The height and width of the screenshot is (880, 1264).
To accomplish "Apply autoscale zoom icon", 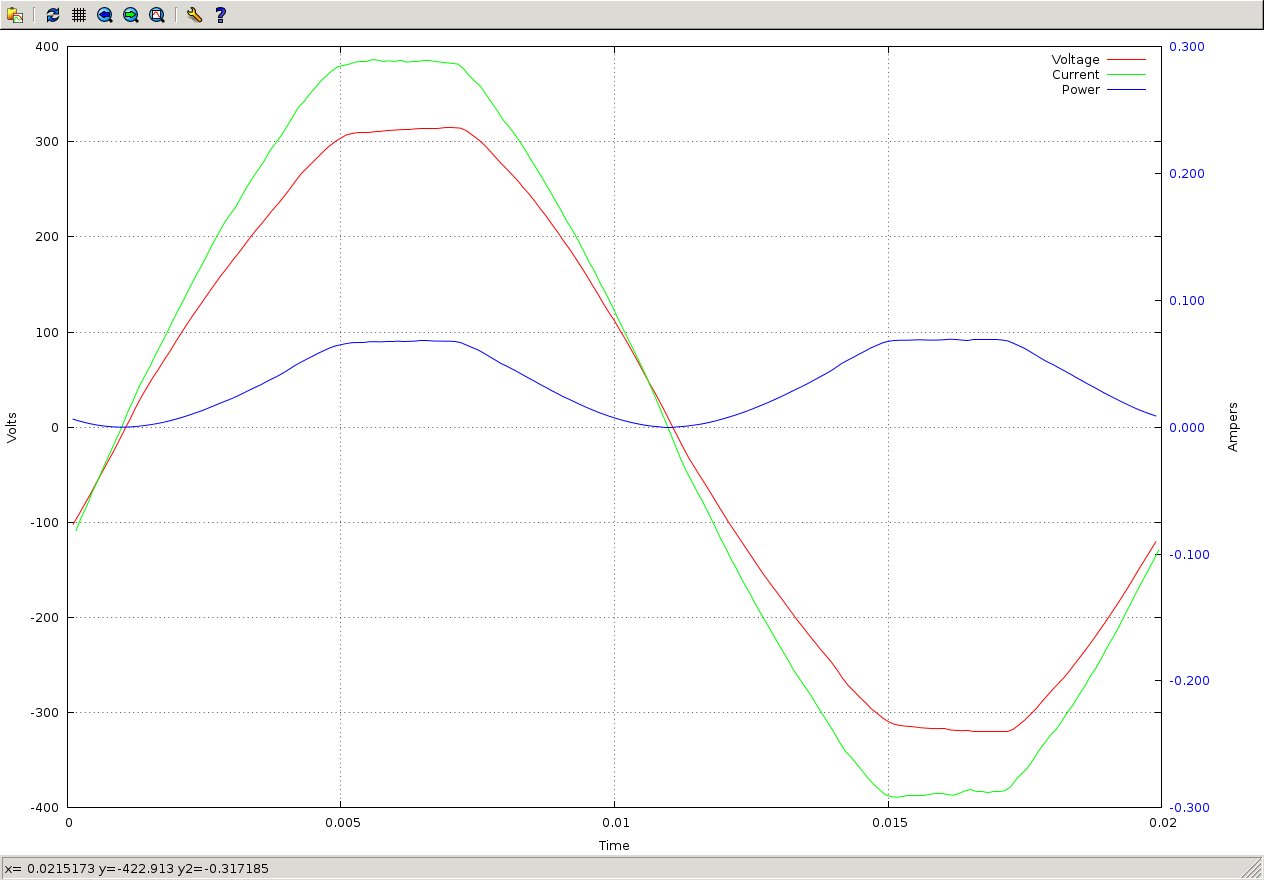I will coord(157,15).
